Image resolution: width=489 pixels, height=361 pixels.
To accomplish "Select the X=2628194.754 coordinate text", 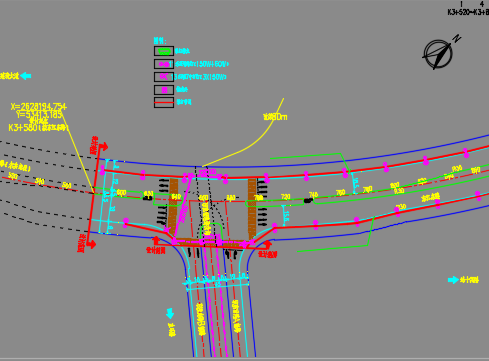I will click(x=39, y=107).
